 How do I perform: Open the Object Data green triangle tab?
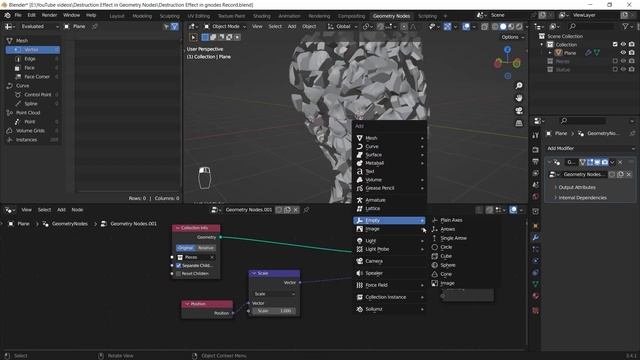(x=536, y=284)
